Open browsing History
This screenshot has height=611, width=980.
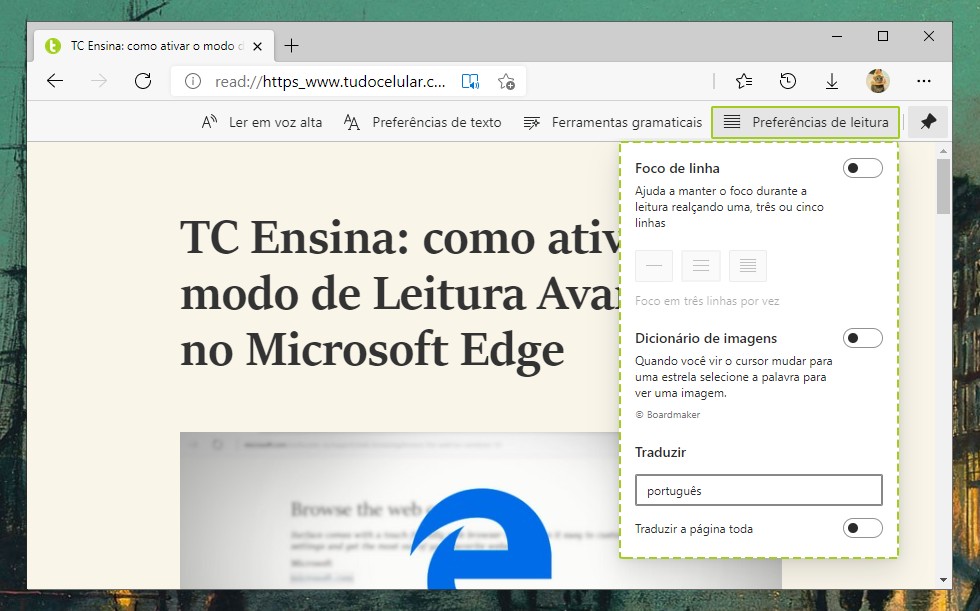(788, 81)
